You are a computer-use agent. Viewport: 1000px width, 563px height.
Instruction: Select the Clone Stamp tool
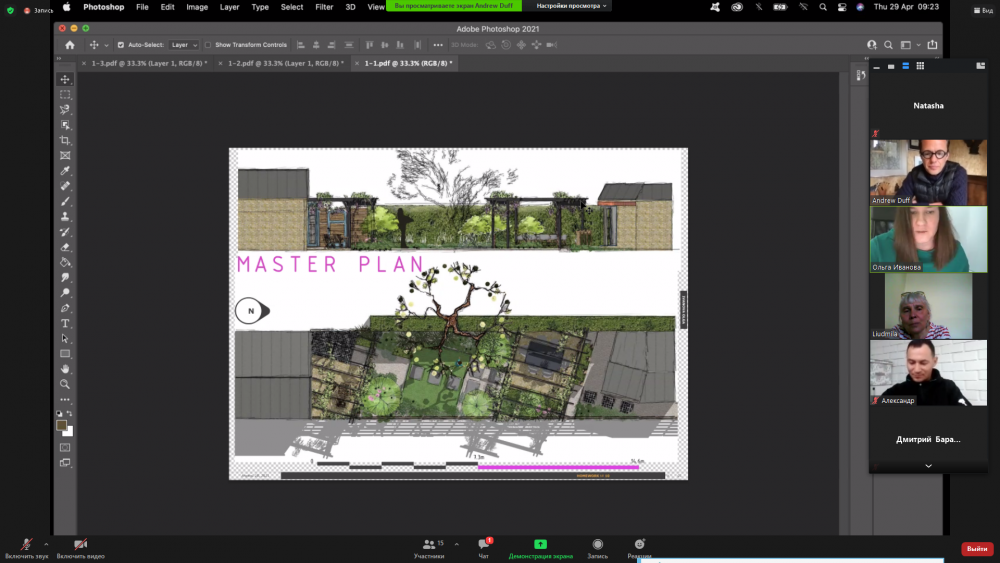(x=65, y=217)
